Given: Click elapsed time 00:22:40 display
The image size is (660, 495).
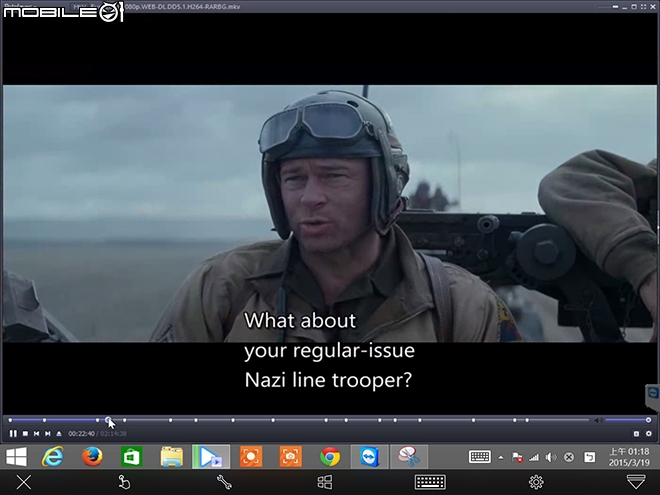Looking at the screenshot, I should 82,434.
